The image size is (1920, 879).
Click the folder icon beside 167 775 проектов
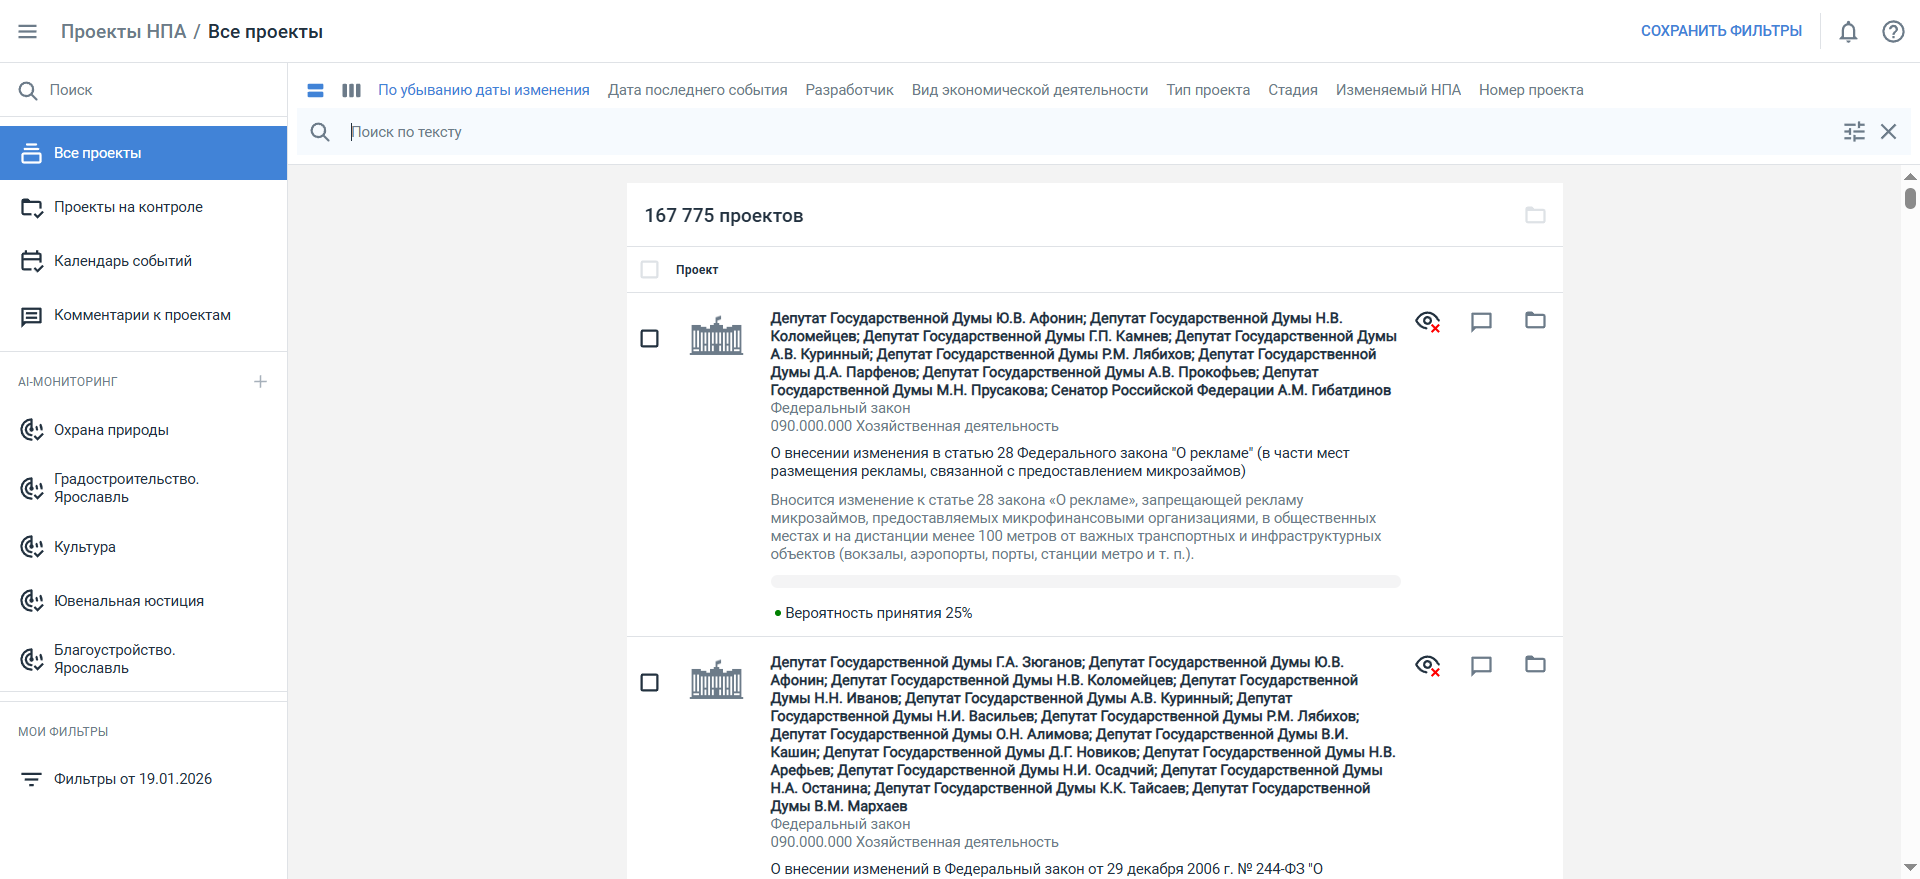coord(1535,215)
